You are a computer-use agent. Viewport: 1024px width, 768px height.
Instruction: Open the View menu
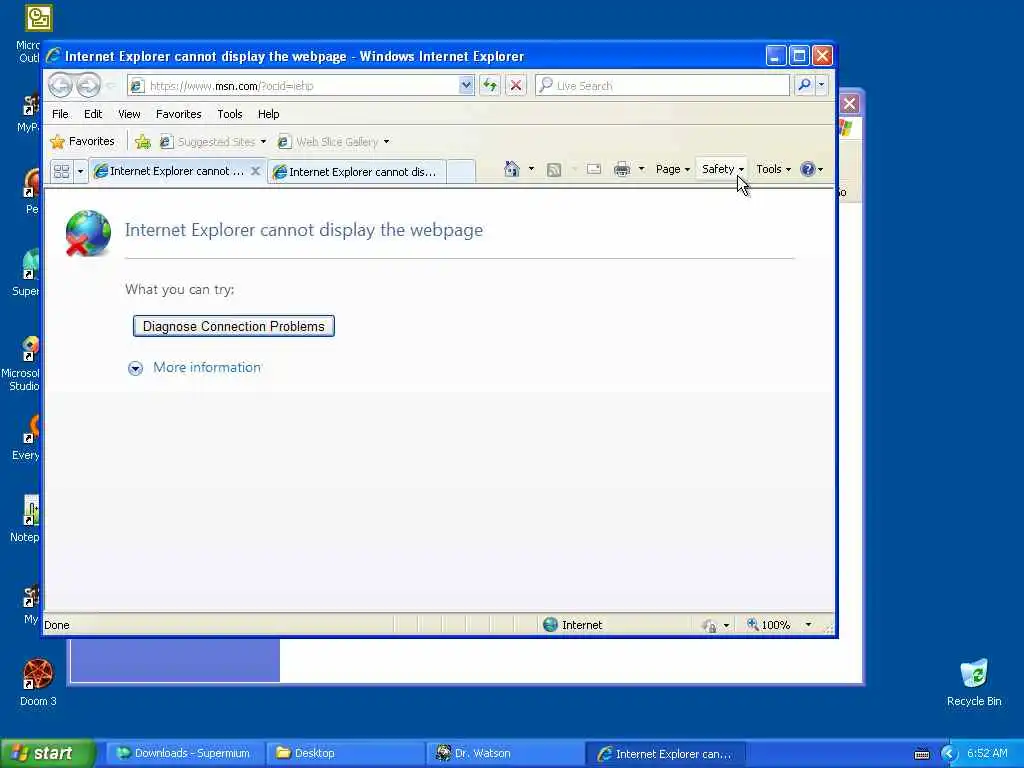[129, 114]
